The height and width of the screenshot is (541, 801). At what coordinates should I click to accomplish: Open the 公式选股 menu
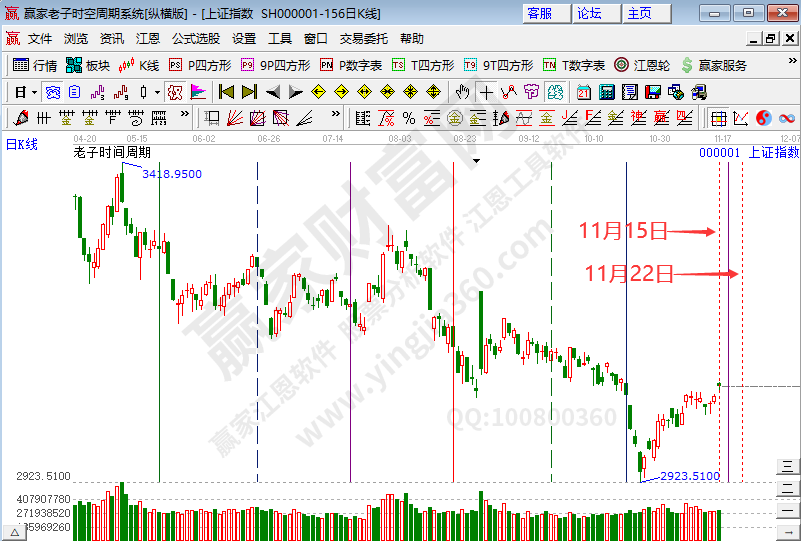pyautogui.click(x=196, y=39)
